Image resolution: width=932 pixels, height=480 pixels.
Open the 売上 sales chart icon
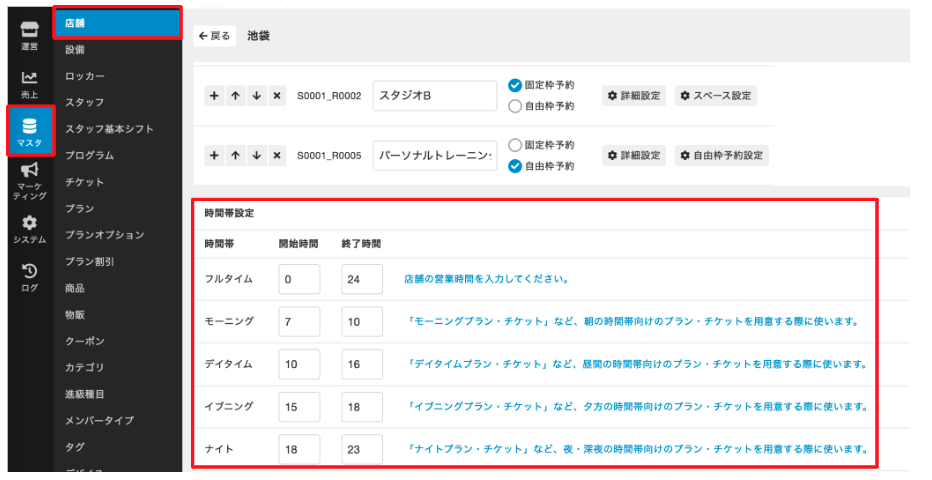coord(29,83)
